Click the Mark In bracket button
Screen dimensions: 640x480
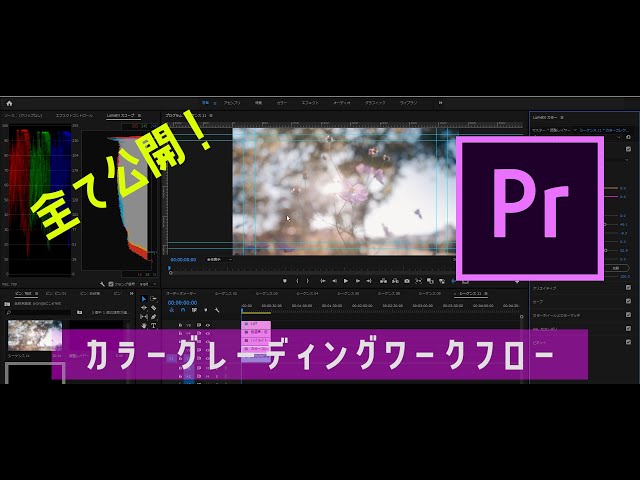click(x=297, y=281)
